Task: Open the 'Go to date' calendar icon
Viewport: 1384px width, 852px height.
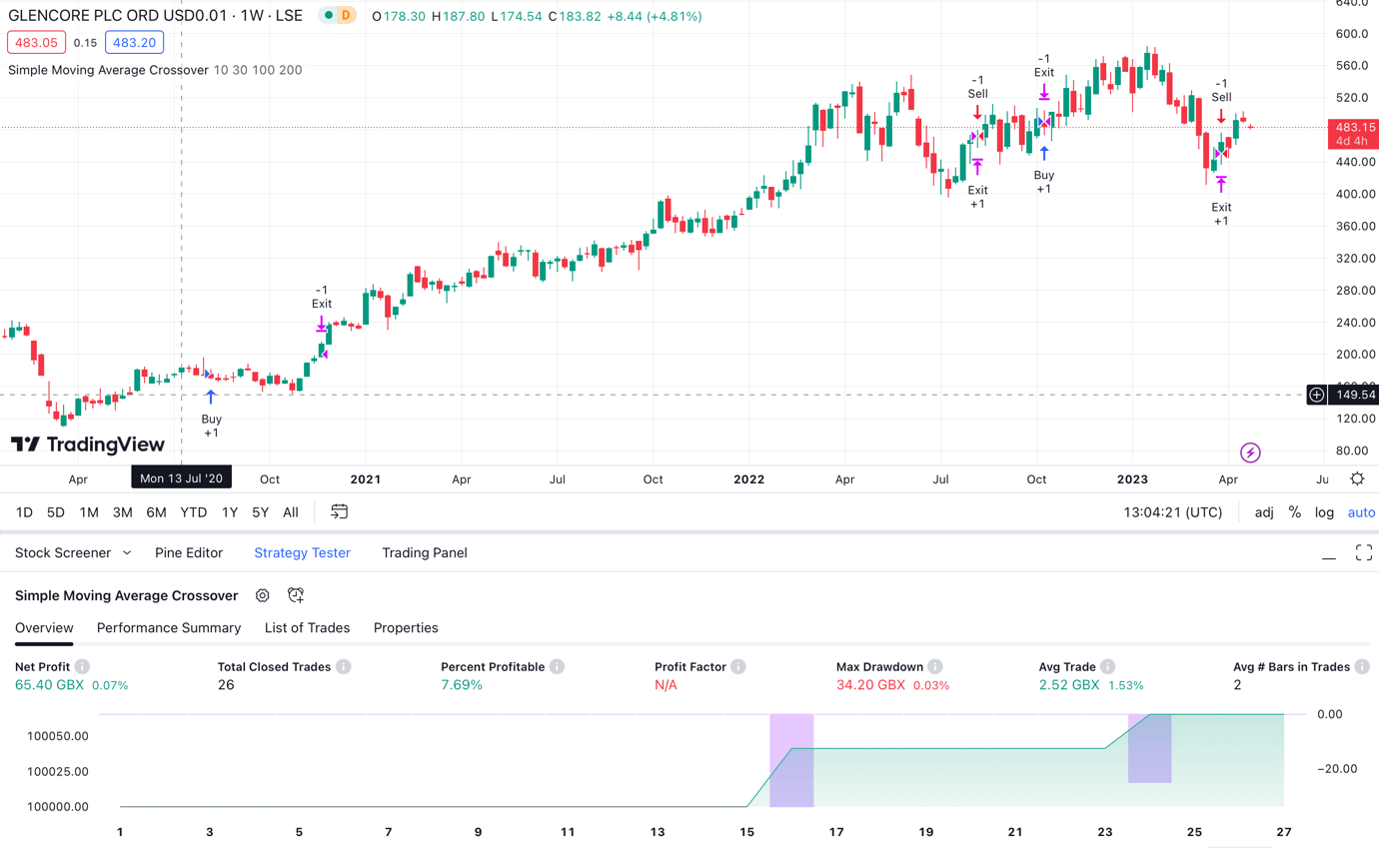Action: 338,510
